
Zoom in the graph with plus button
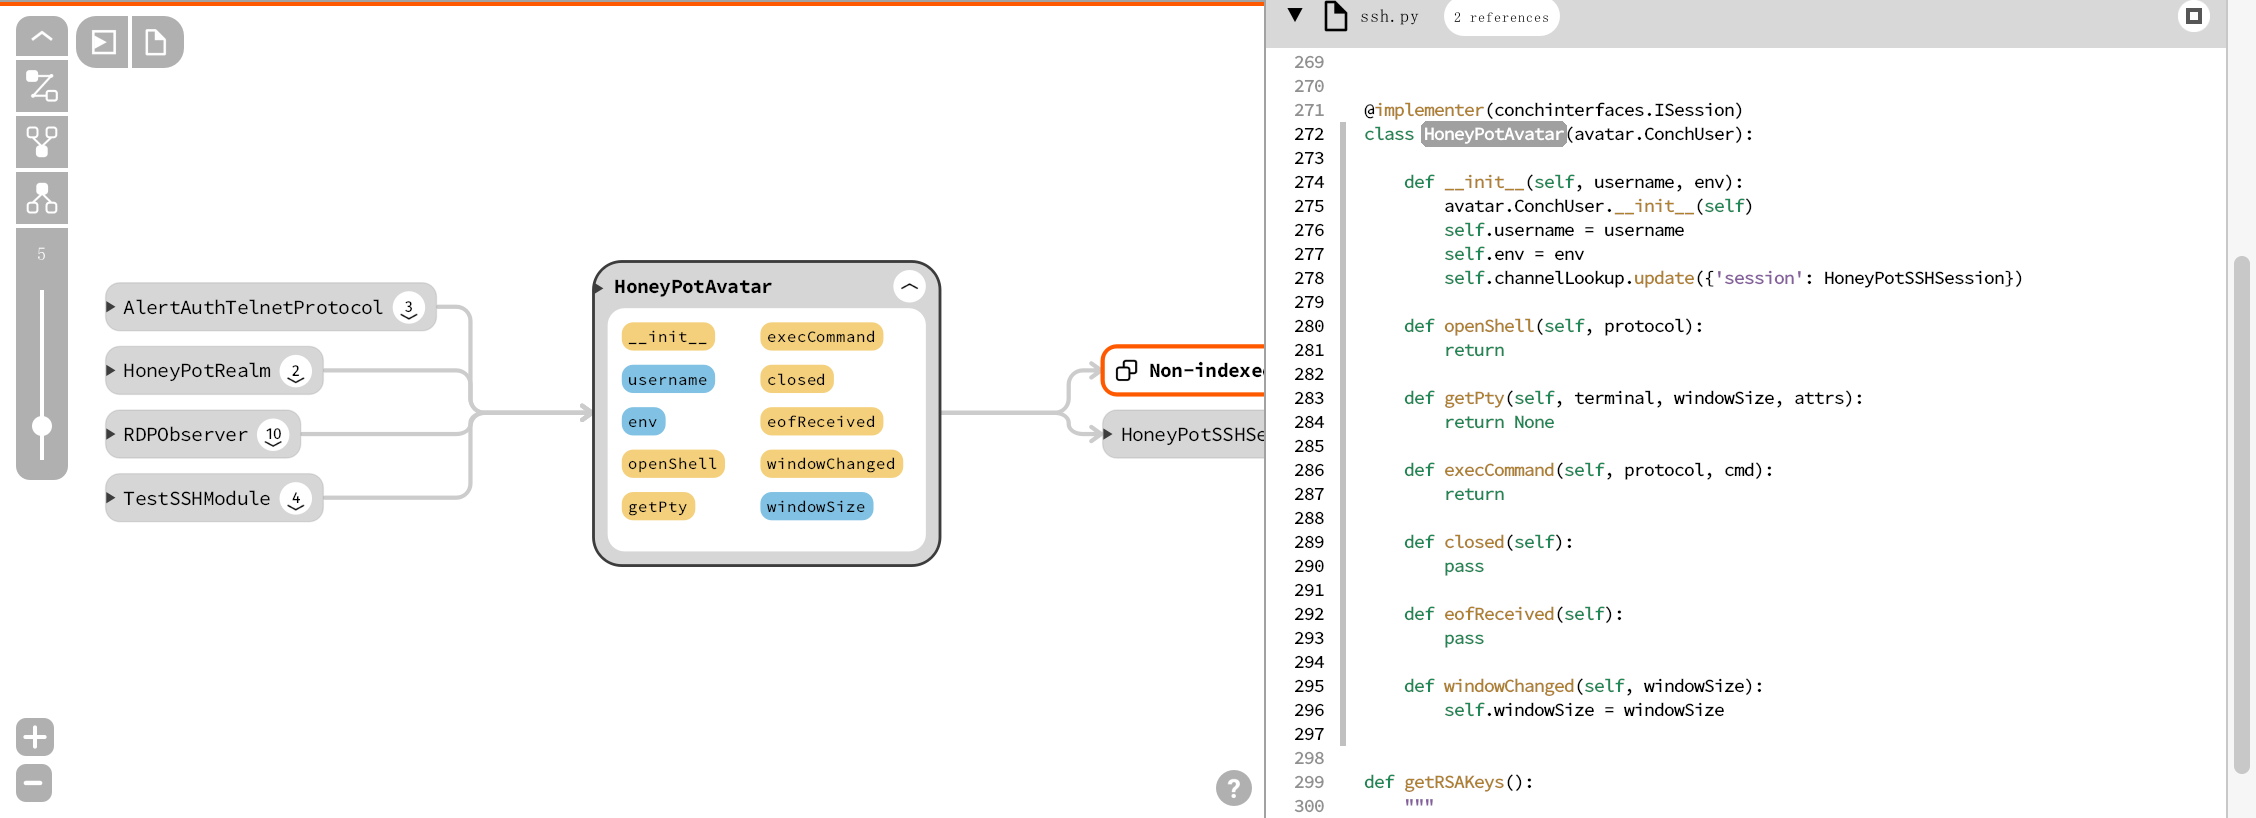click(35, 738)
